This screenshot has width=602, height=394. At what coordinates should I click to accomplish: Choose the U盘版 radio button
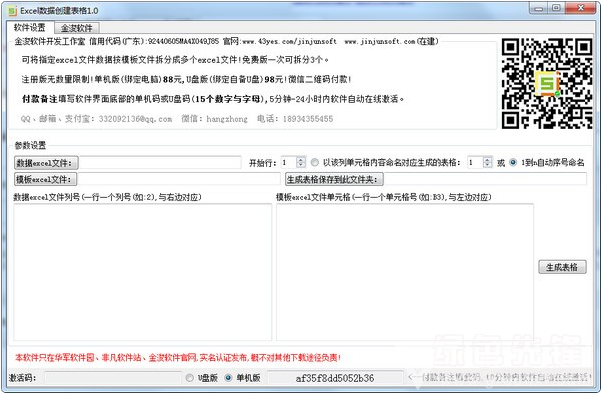click(189, 378)
